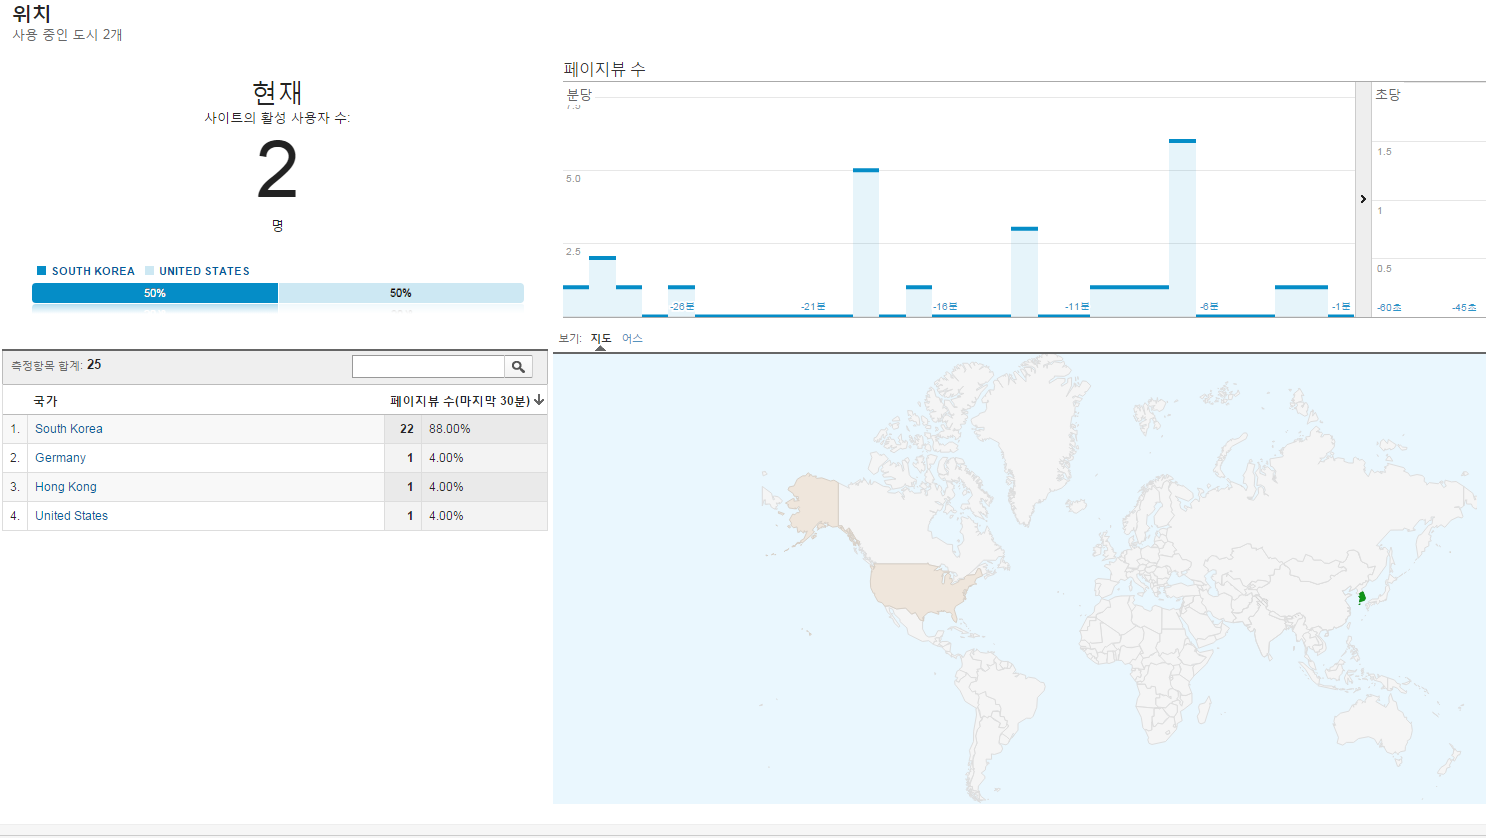
Task: Expand the chart with the chevron arrow
Action: (x=1363, y=200)
